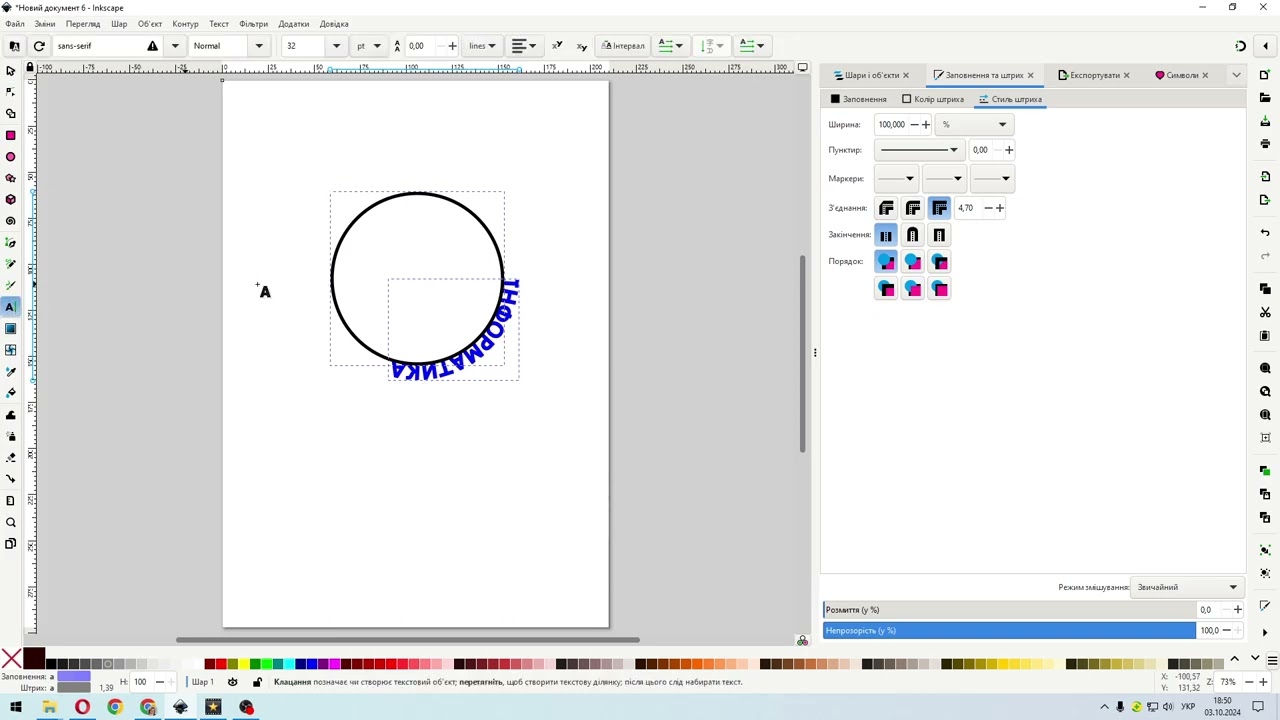The height and width of the screenshot is (720, 1280).
Task: Open the Normal font style dropdown
Action: coord(259,46)
